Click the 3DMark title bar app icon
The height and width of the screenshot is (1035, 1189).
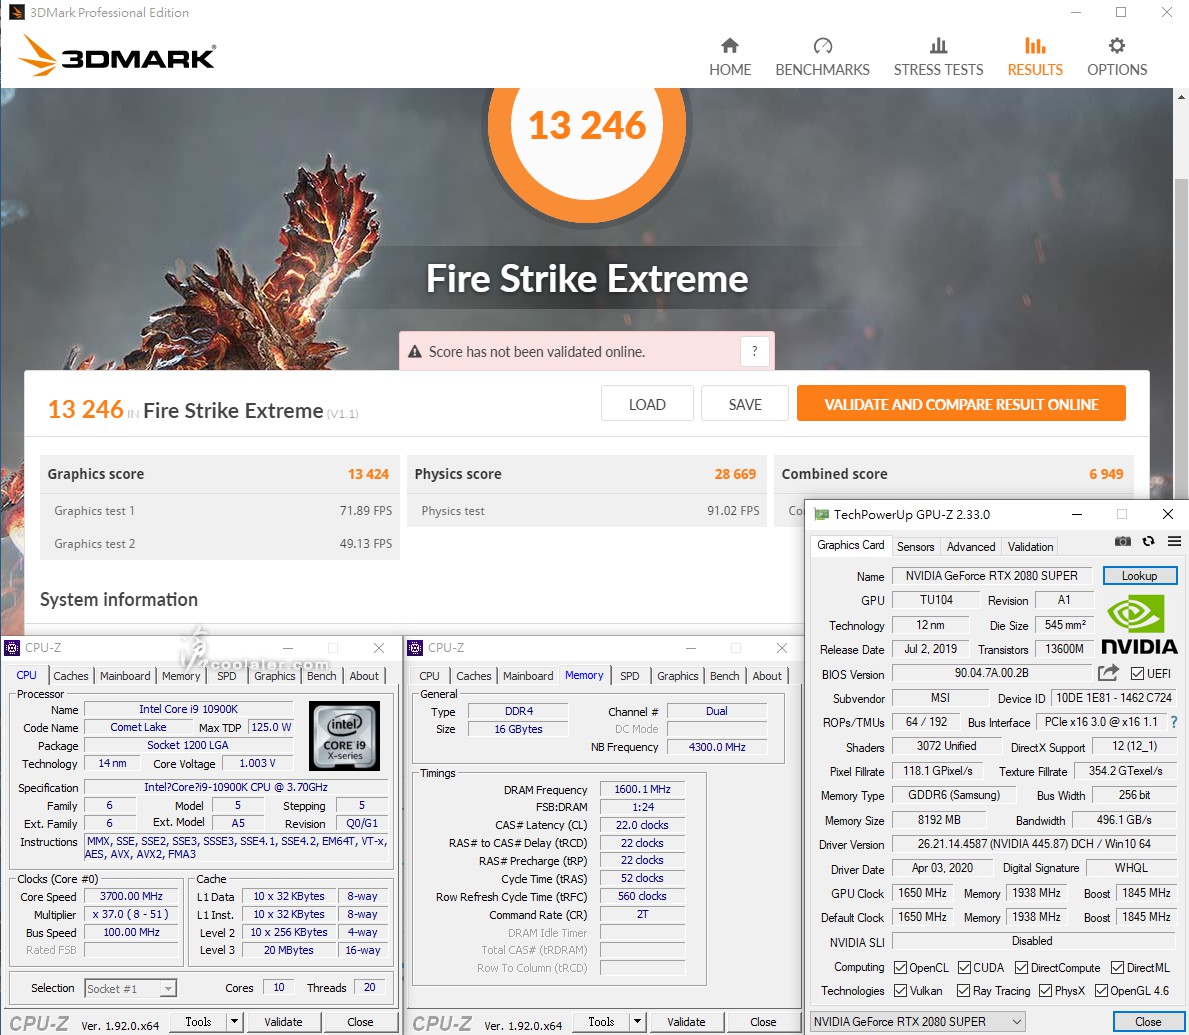[x=15, y=12]
